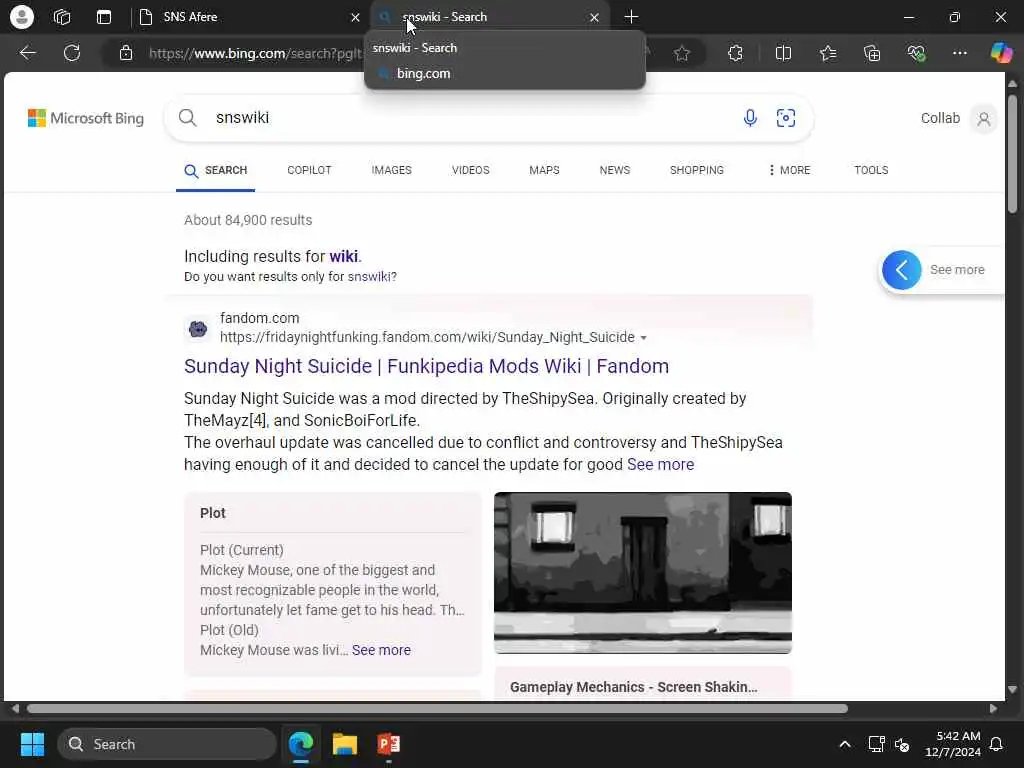Switch to the SHOPPING tab
Image resolution: width=1024 pixels, height=768 pixels.
pyautogui.click(x=696, y=170)
